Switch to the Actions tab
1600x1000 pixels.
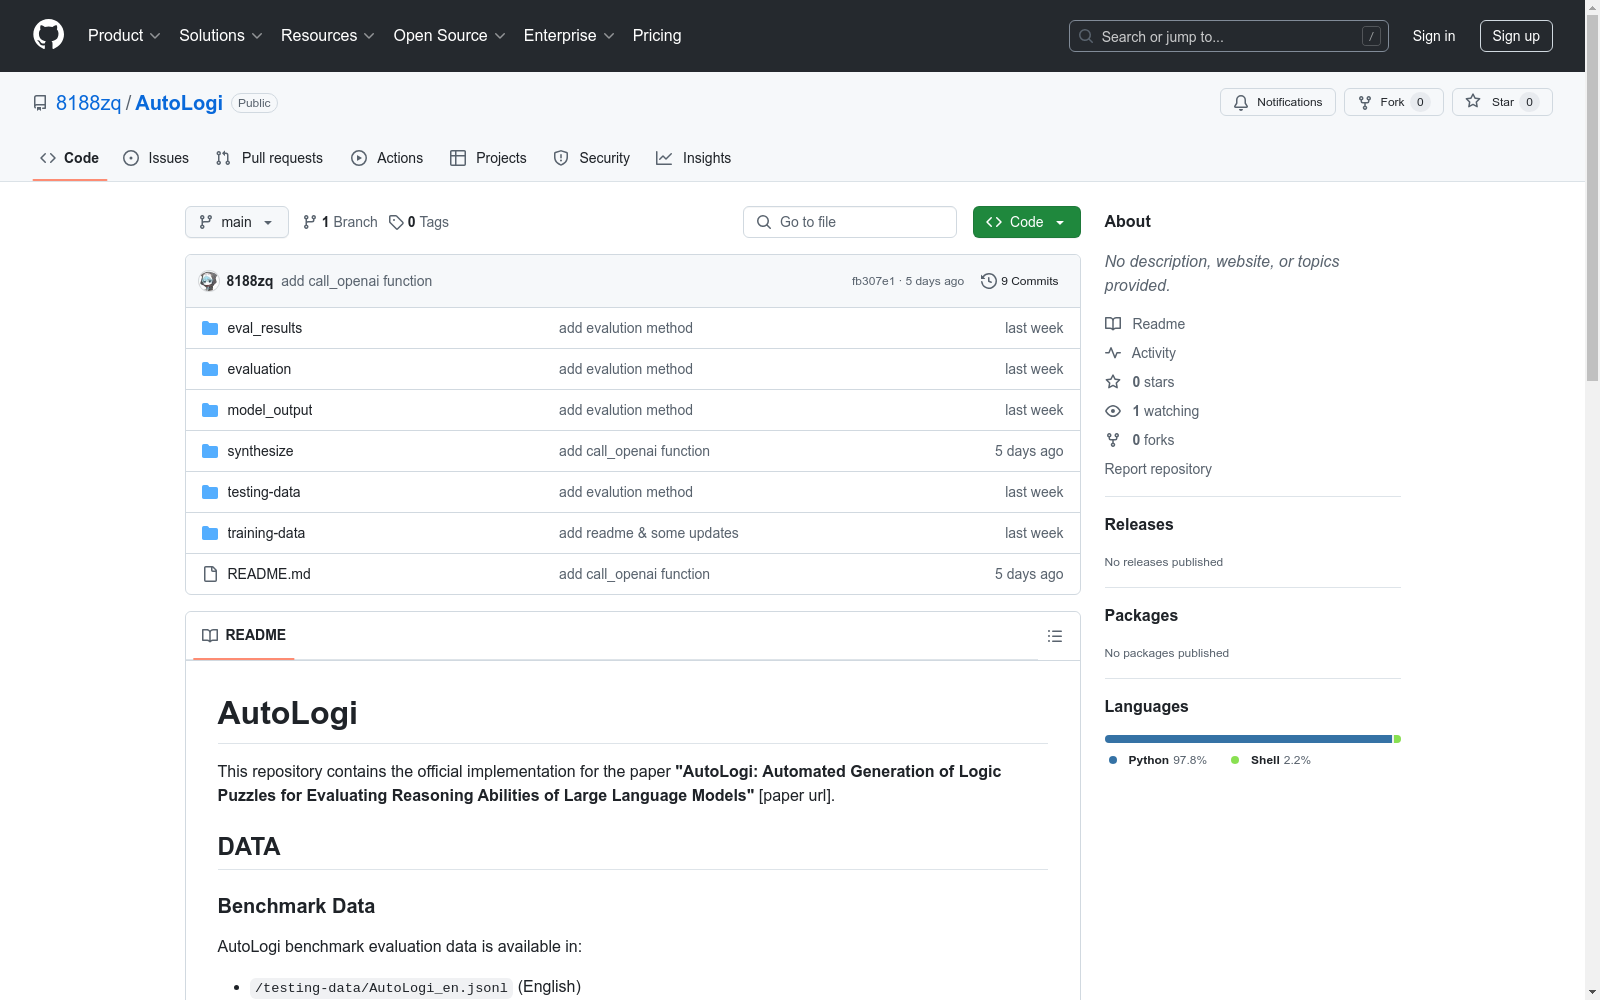(x=387, y=158)
